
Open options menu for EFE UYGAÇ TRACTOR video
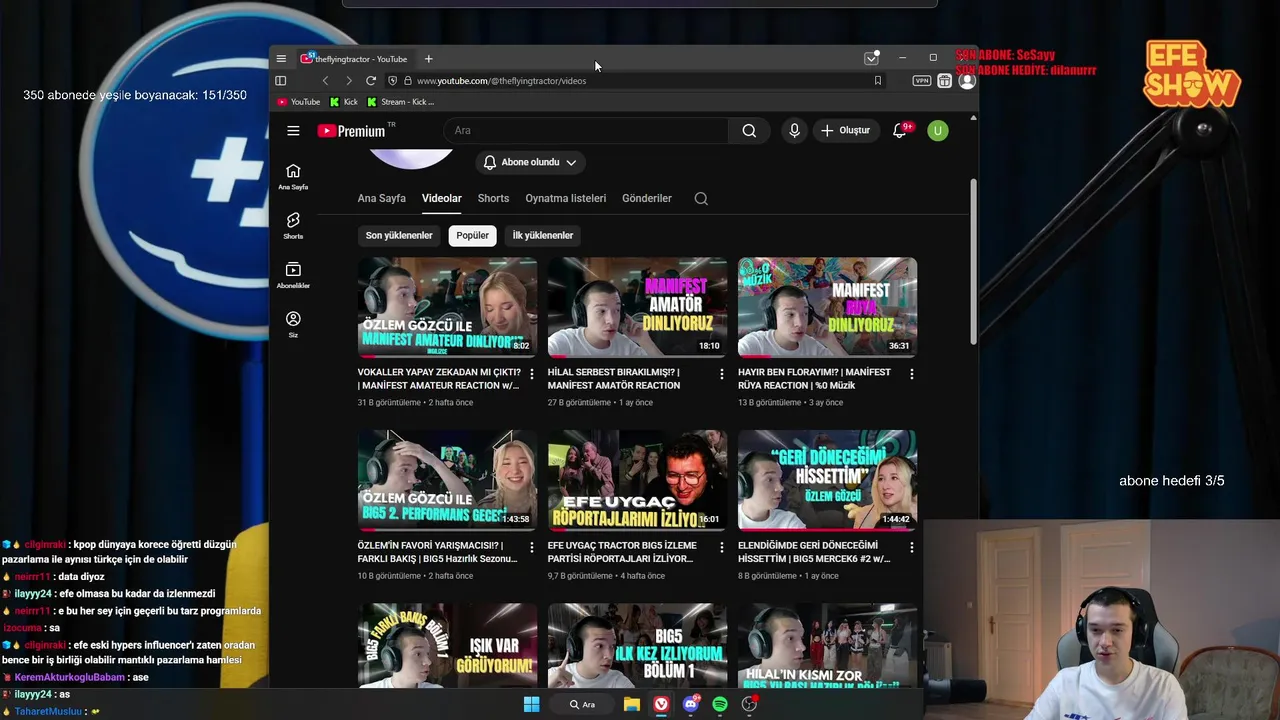tap(722, 548)
